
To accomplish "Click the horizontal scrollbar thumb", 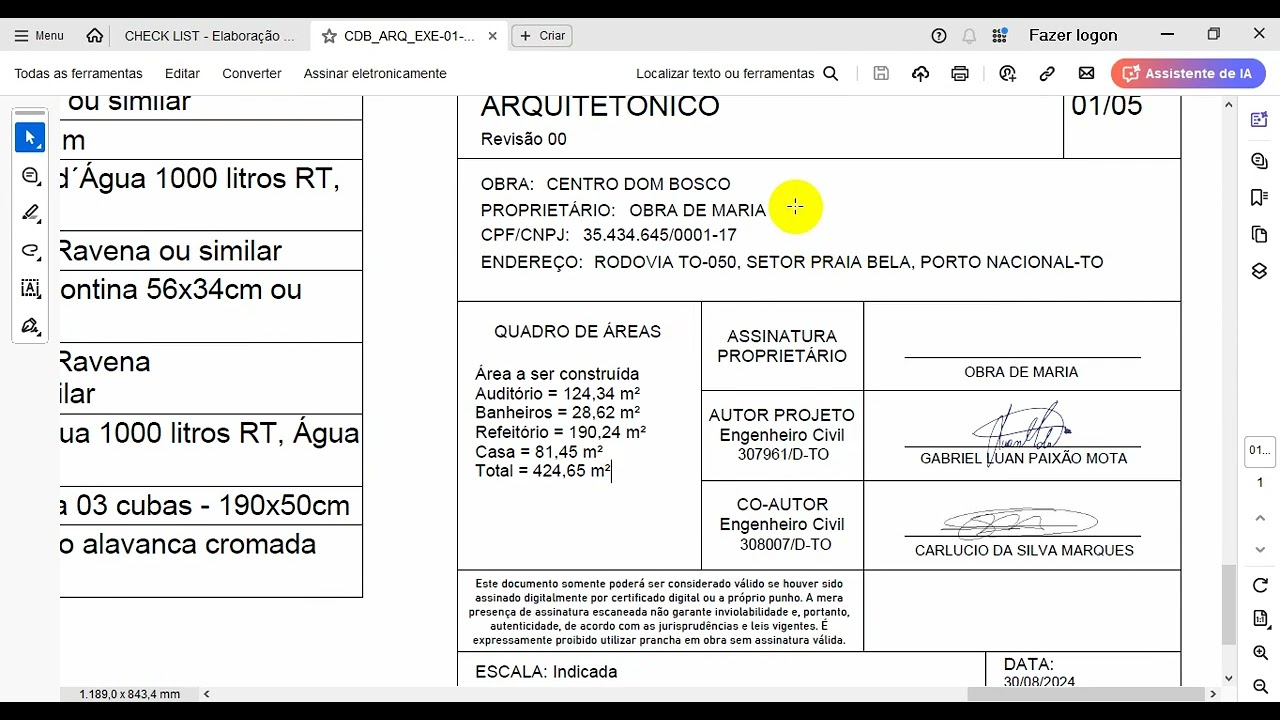I will pos(1086,694).
